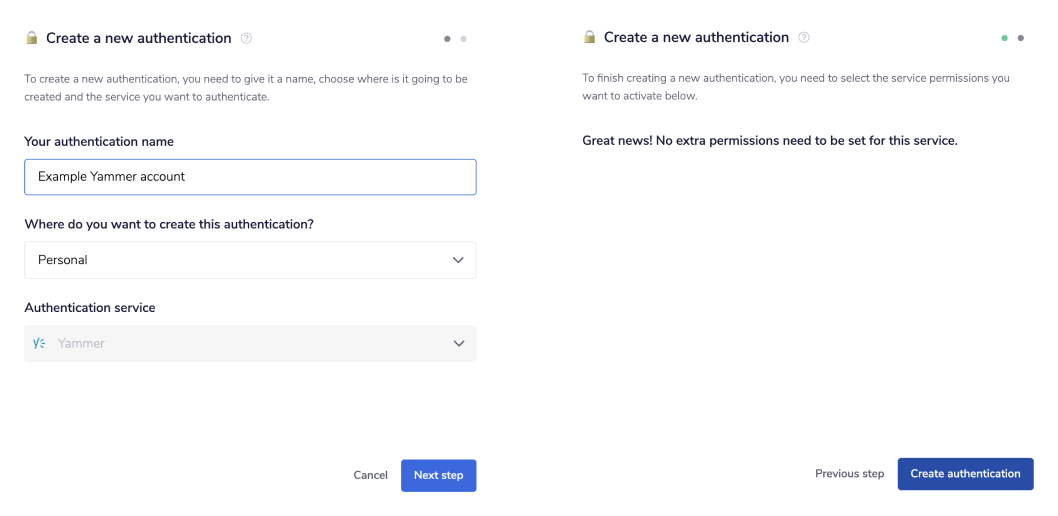The height and width of the screenshot is (516, 1058).
Task: Click the chevron arrow in the Yammer field
Action: [458, 343]
